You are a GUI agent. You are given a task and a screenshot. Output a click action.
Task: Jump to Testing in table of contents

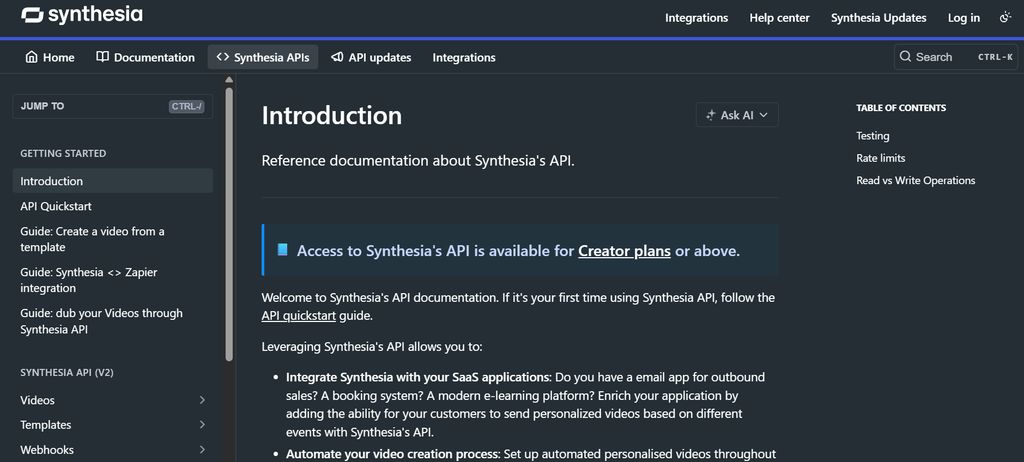click(872, 136)
